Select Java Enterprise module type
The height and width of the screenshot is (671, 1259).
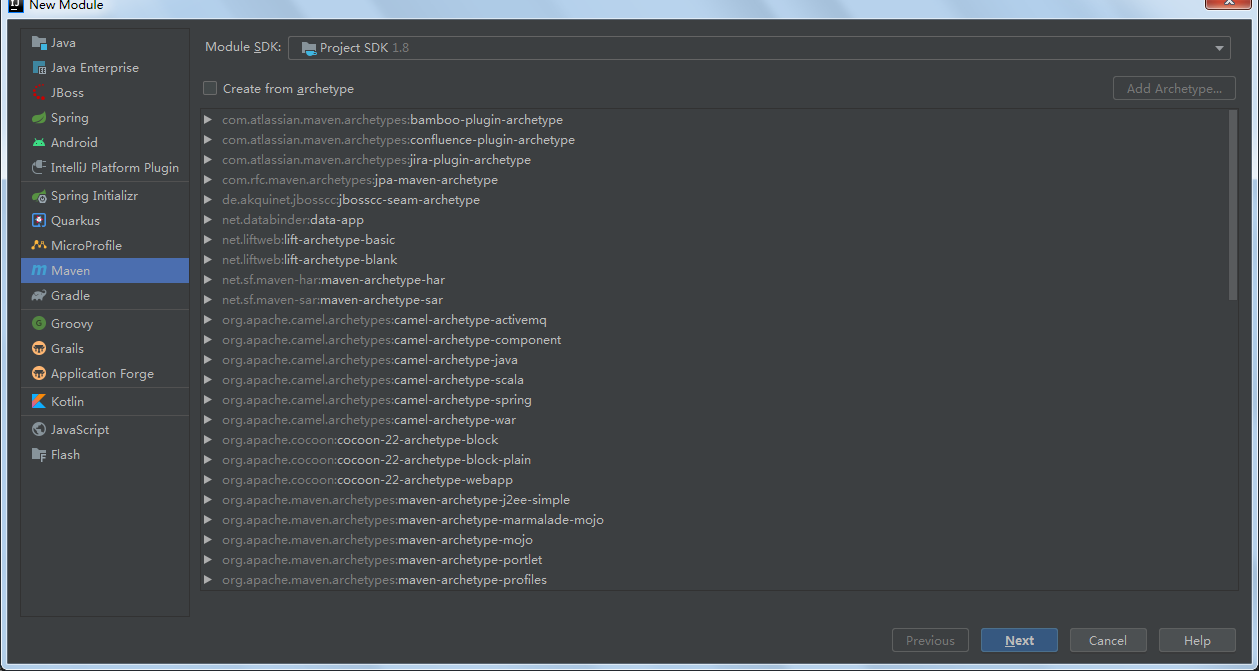[105, 68]
